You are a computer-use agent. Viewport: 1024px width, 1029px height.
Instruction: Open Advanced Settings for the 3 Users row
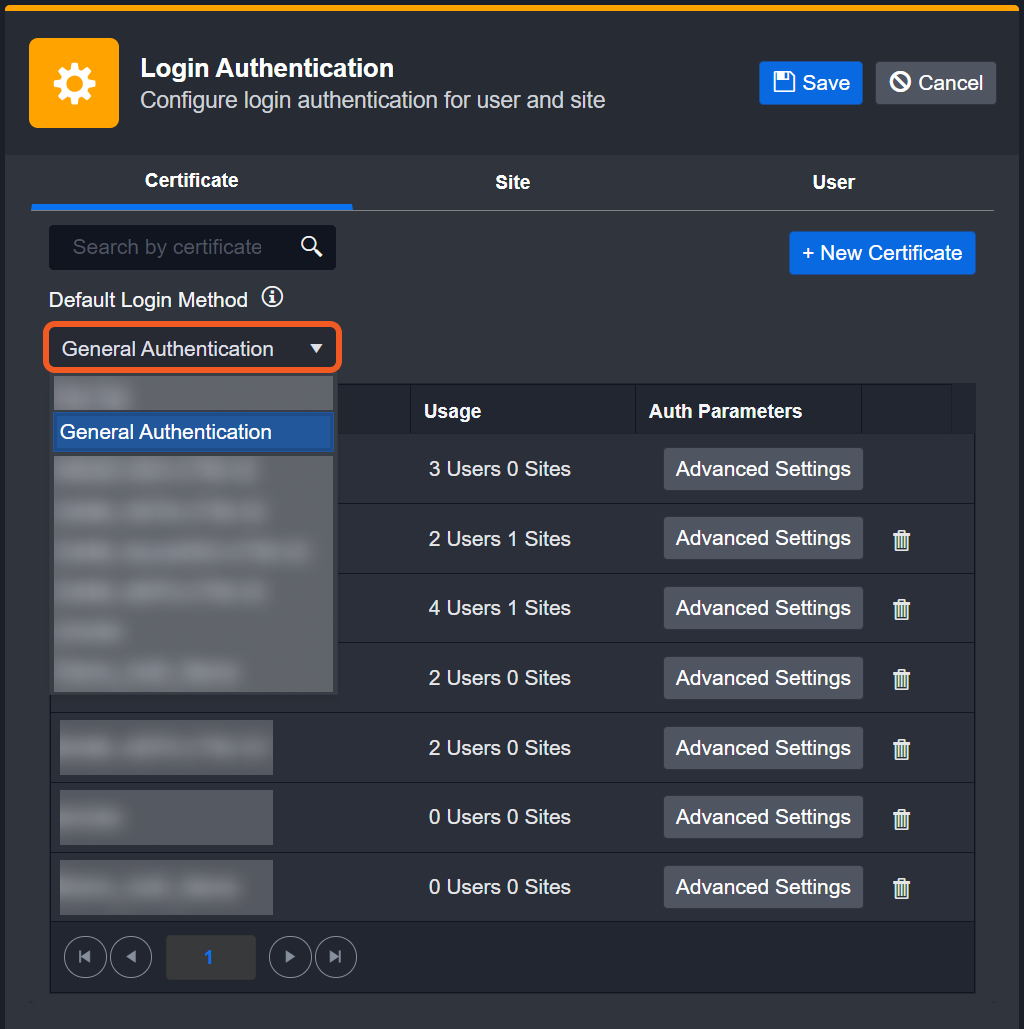(762, 469)
